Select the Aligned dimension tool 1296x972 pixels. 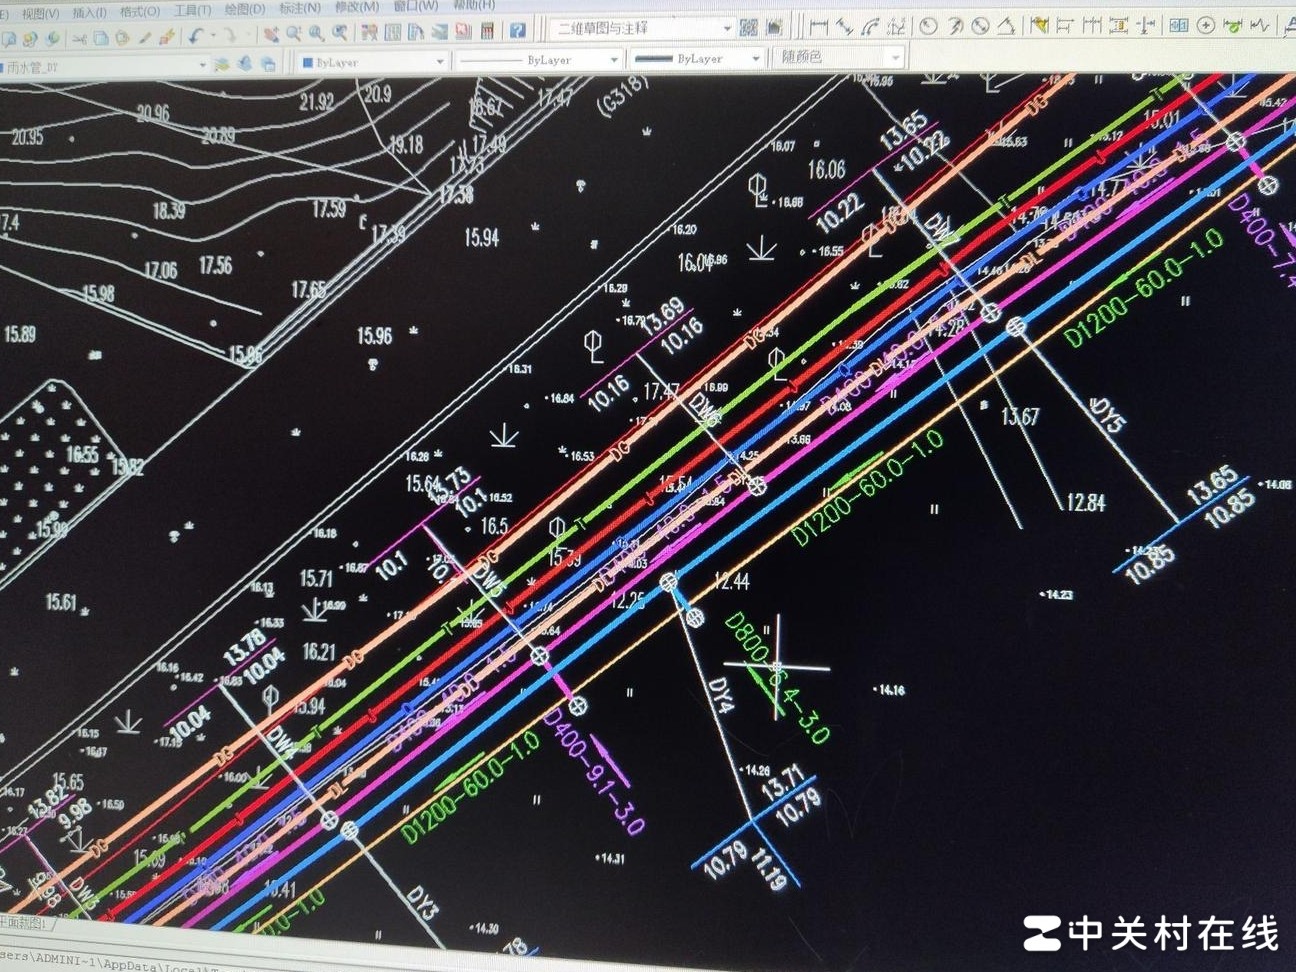pyautogui.click(x=845, y=27)
